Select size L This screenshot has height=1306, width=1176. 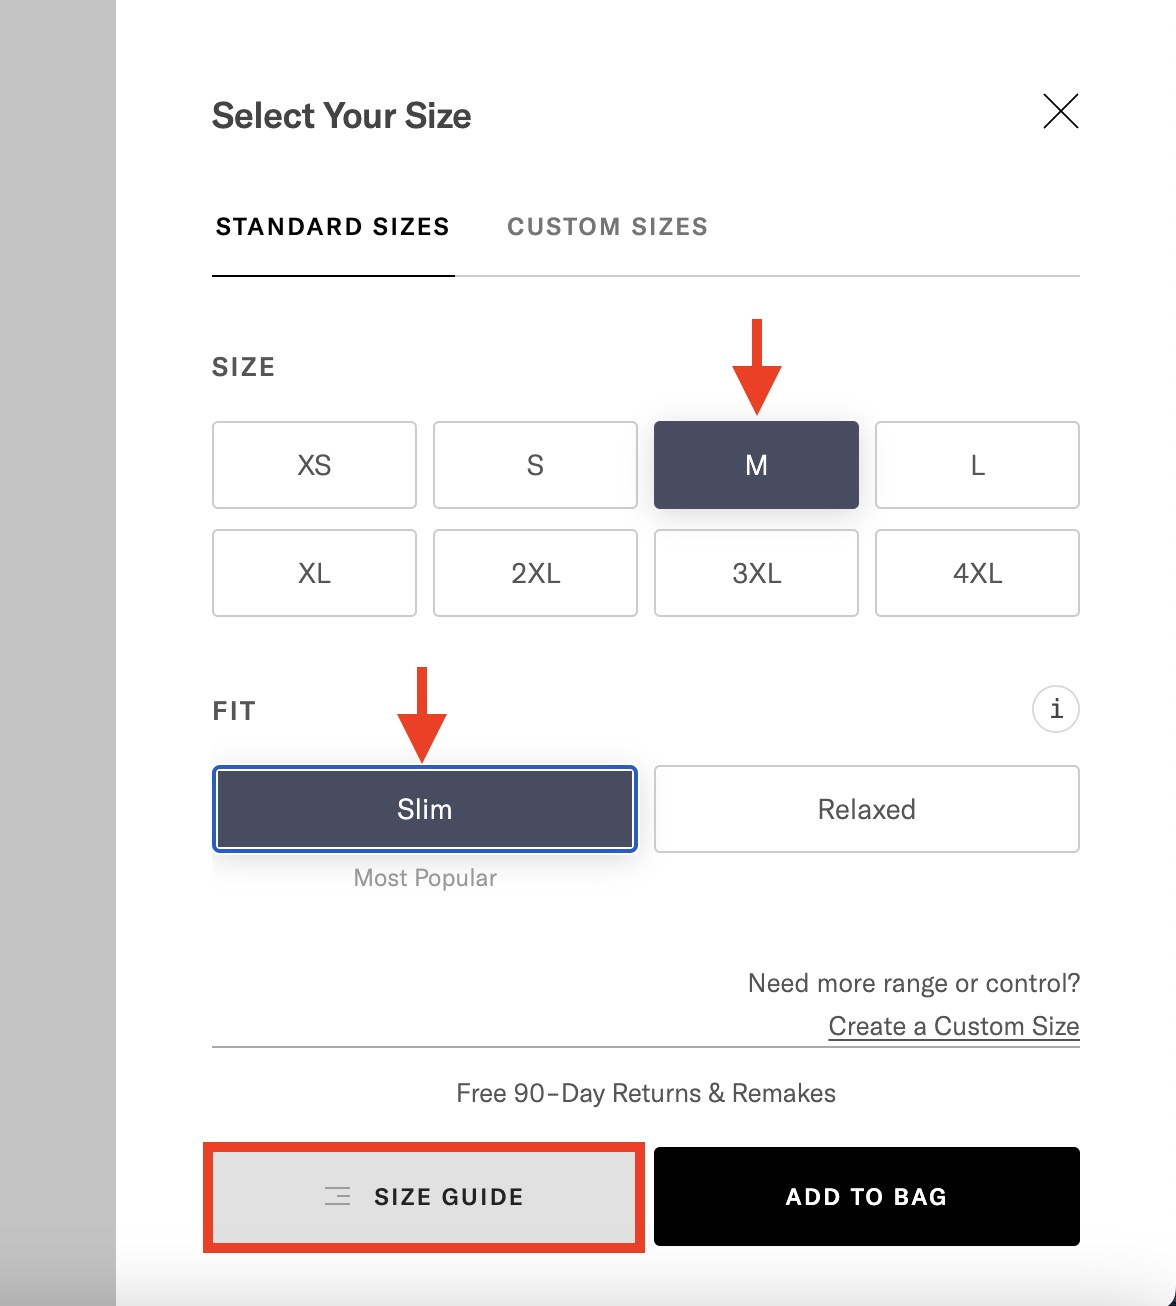point(977,465)
